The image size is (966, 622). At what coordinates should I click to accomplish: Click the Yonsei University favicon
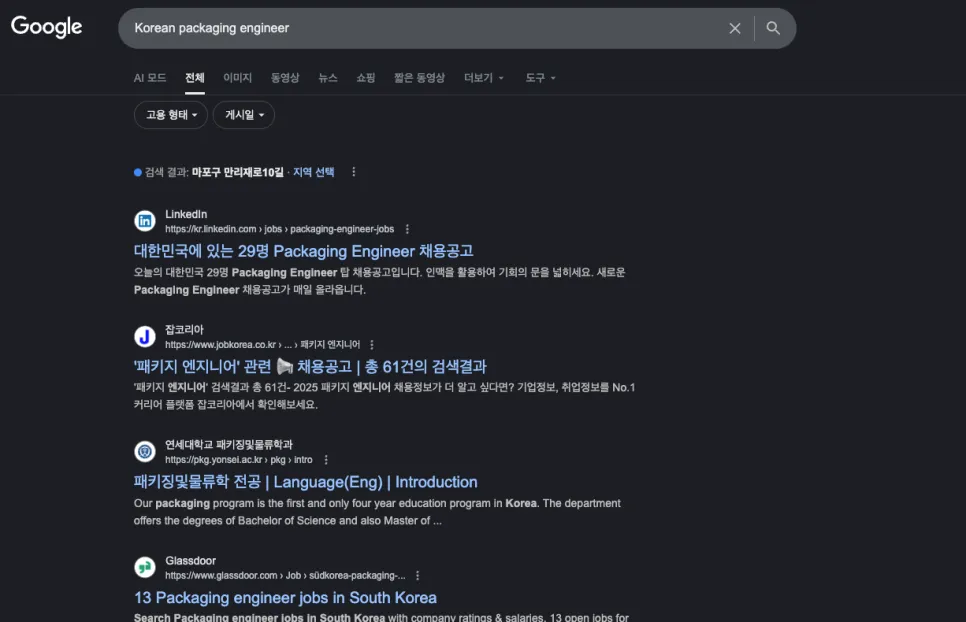145,451
